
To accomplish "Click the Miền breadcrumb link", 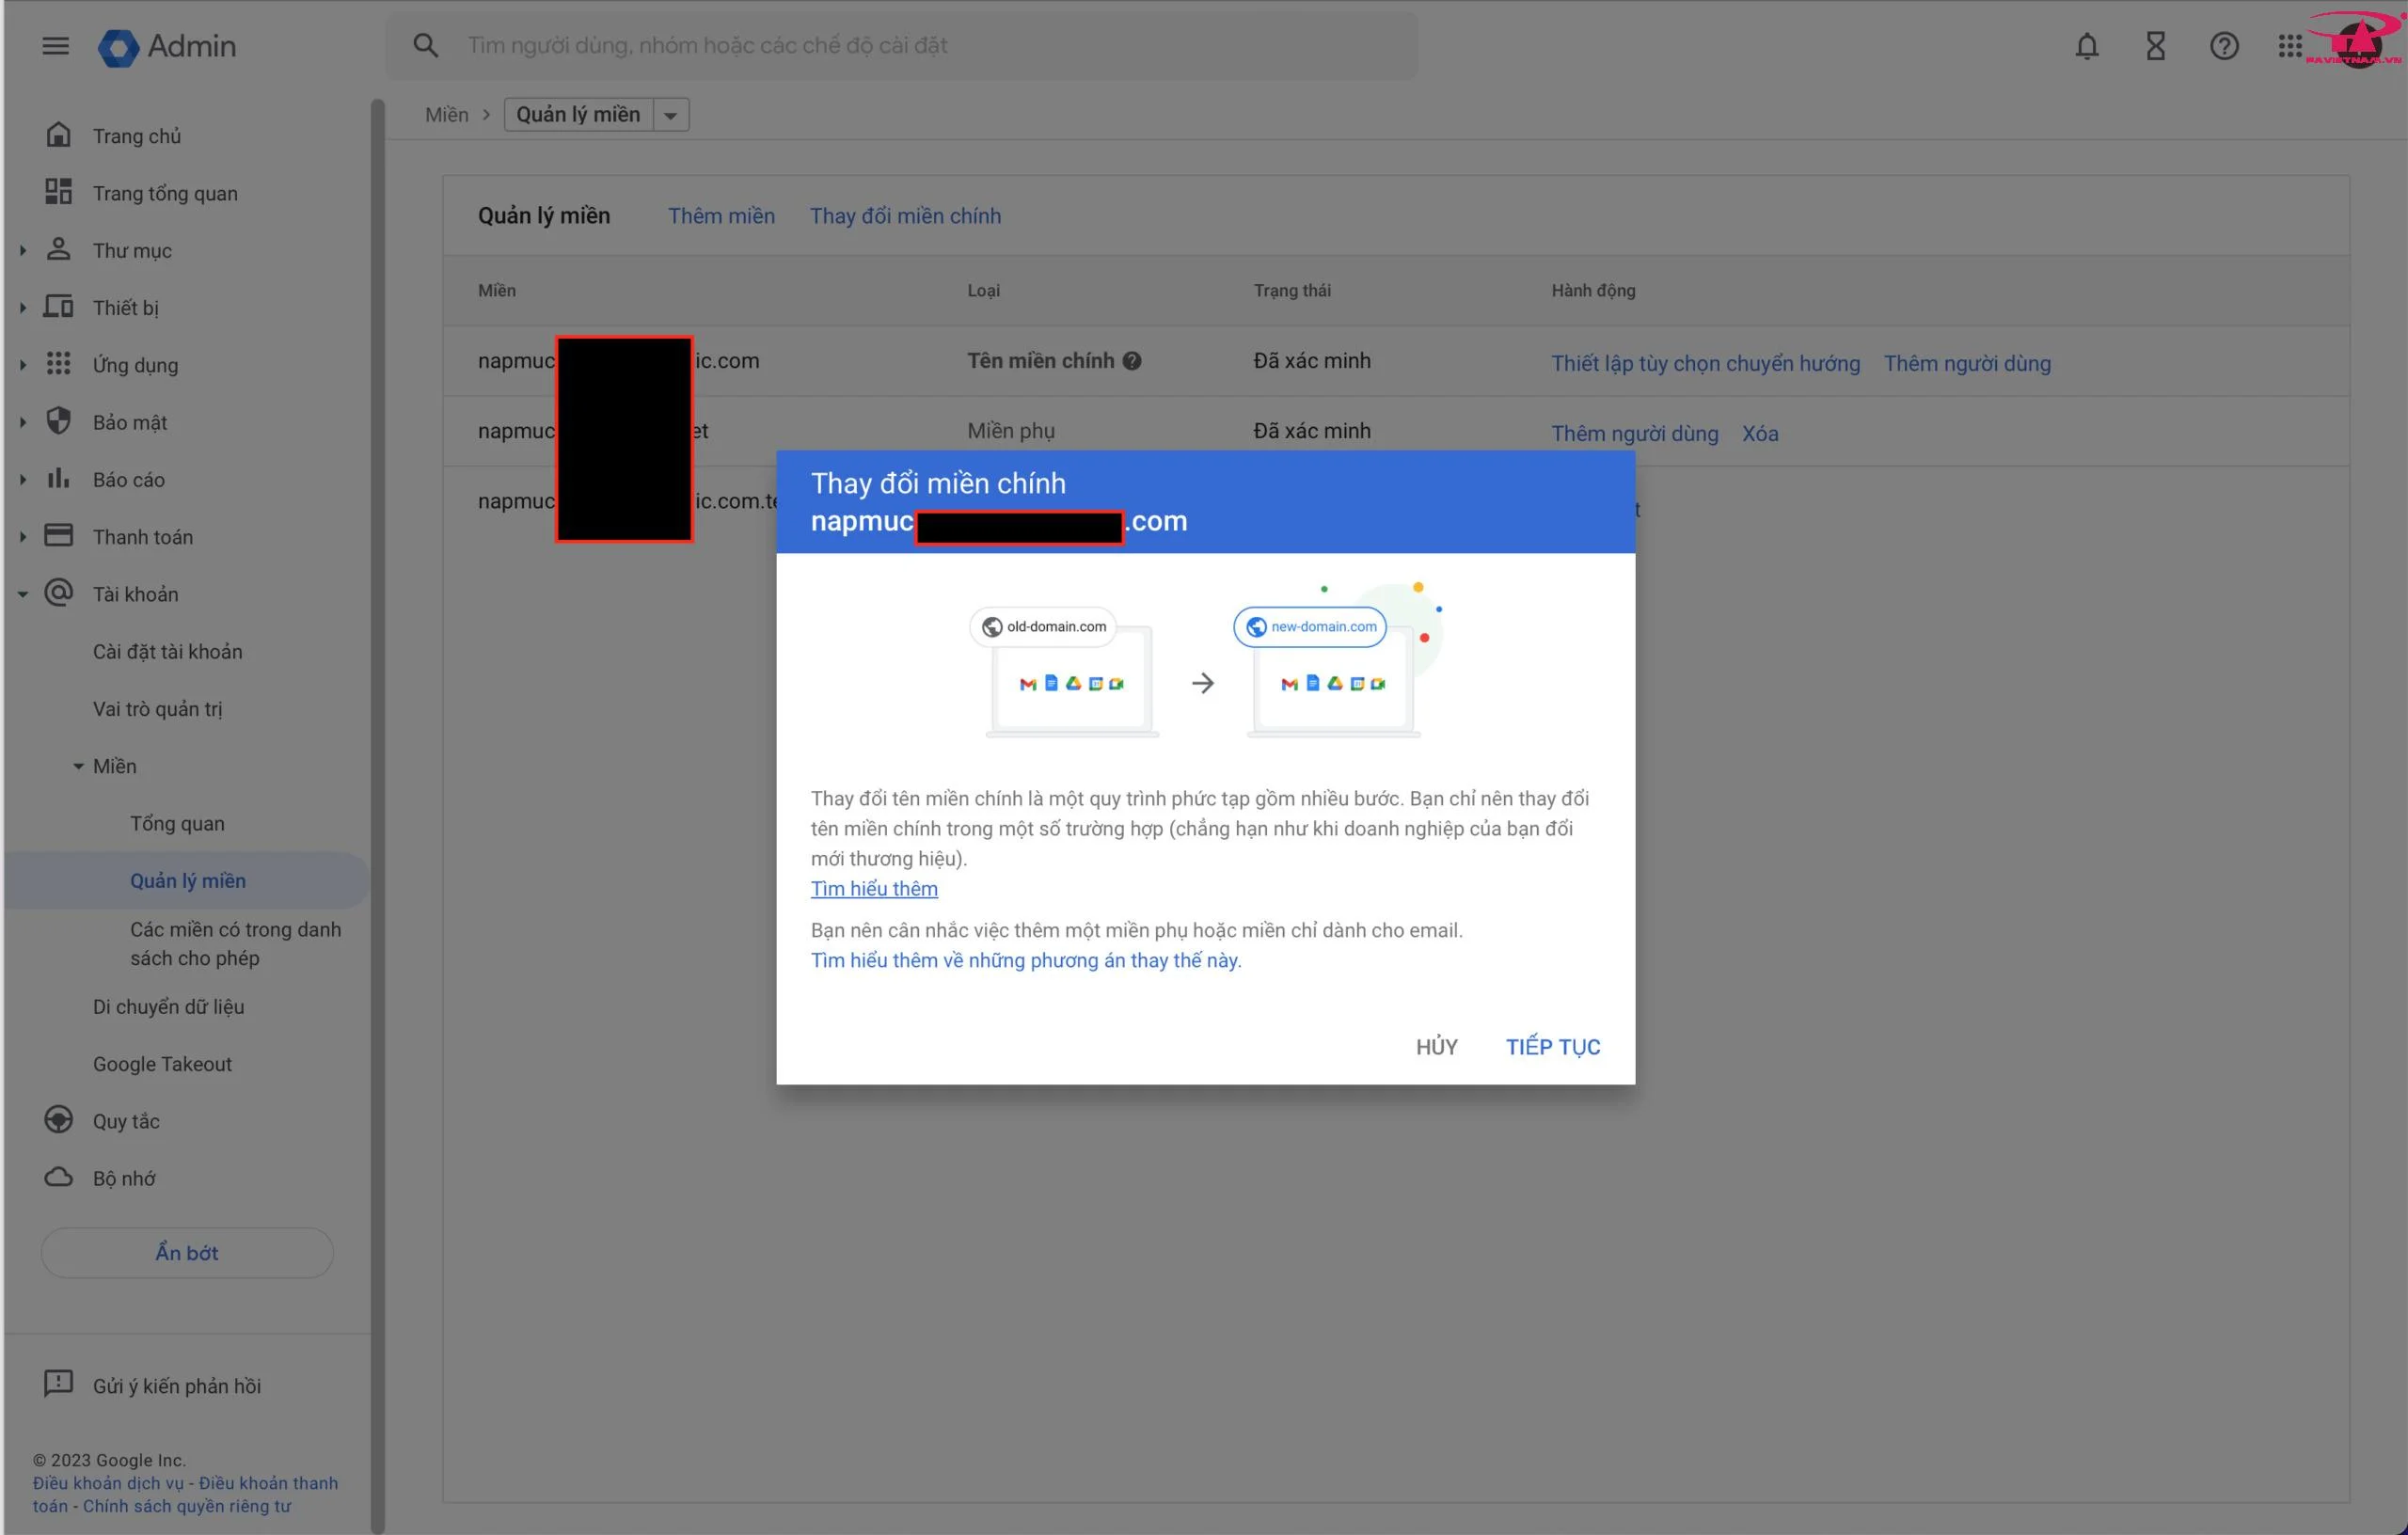I will pyautogui.click(x=446, y=114).
